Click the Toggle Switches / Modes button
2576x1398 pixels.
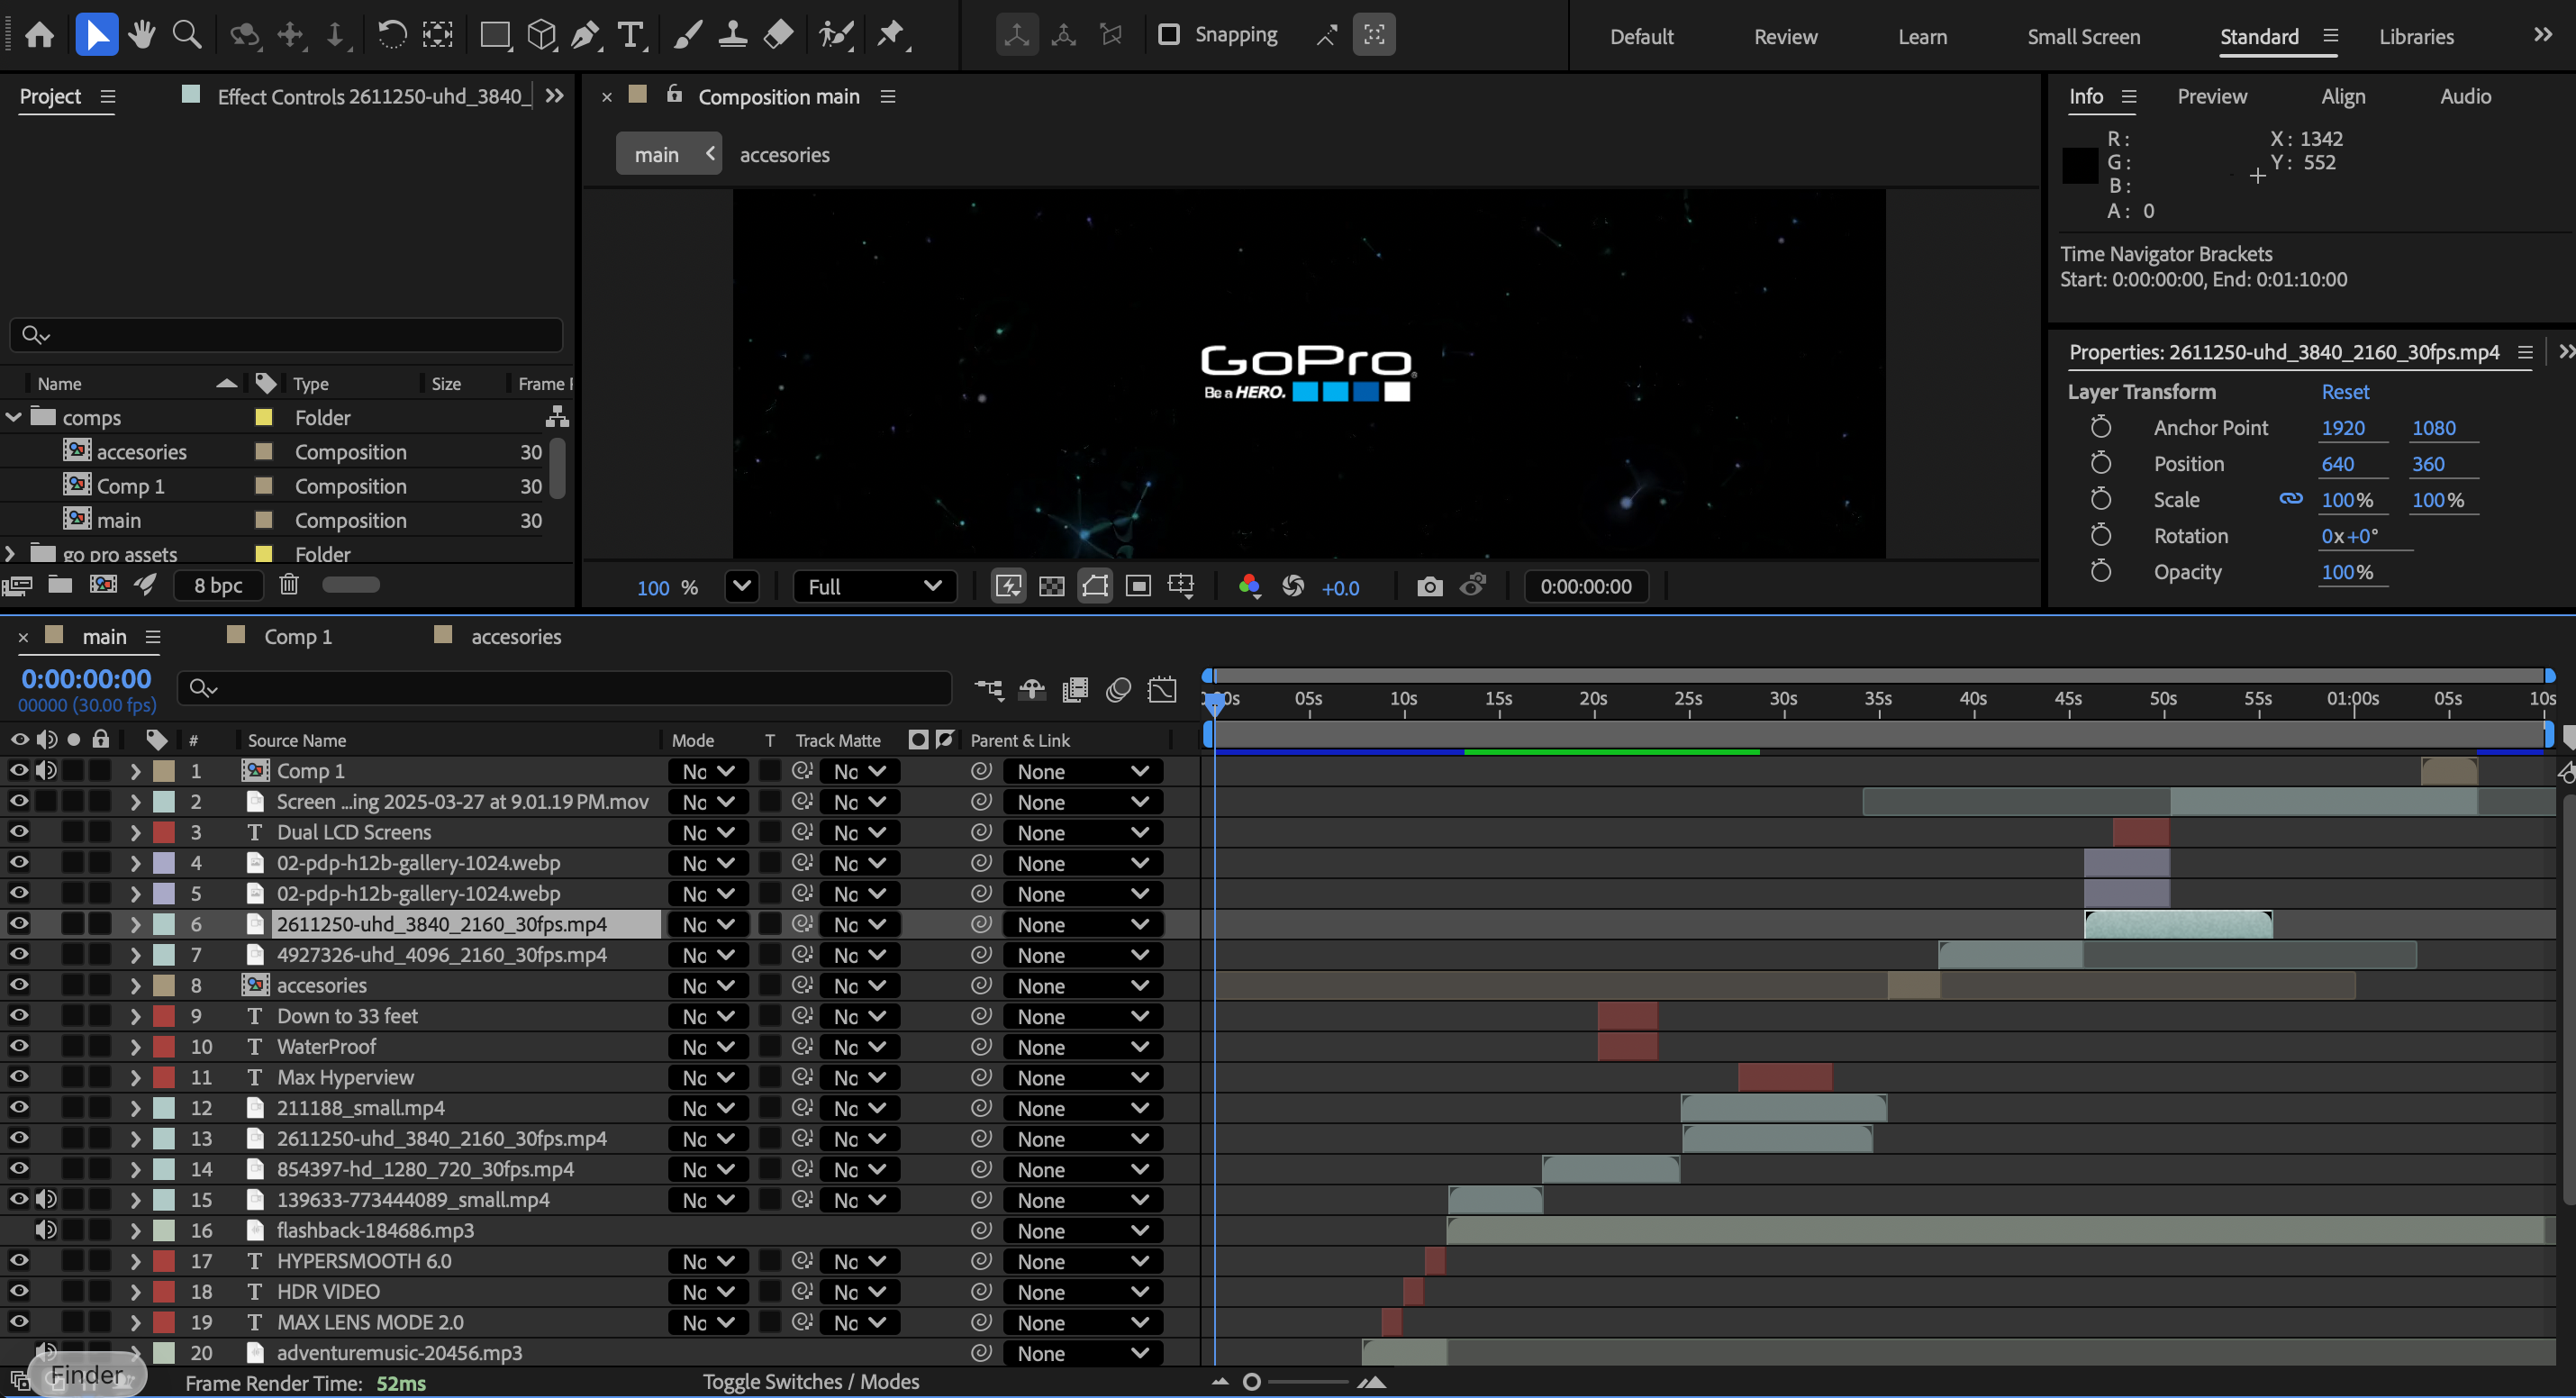tap(811, 1382)
